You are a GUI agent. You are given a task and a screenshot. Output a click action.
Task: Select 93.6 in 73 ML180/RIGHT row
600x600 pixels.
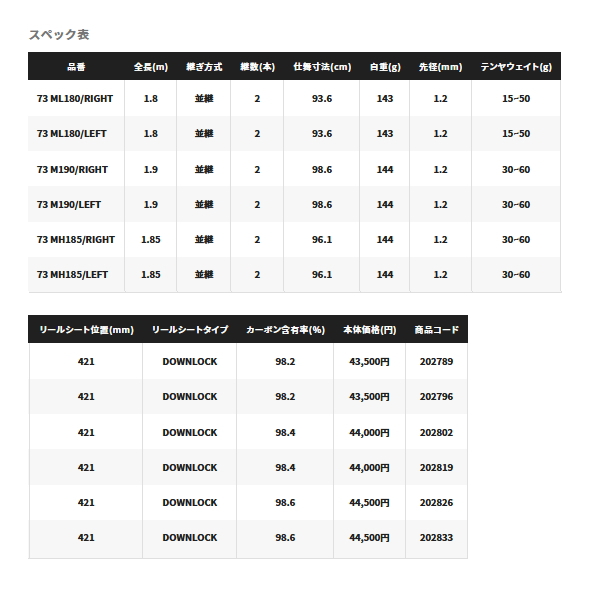point(322,99)
